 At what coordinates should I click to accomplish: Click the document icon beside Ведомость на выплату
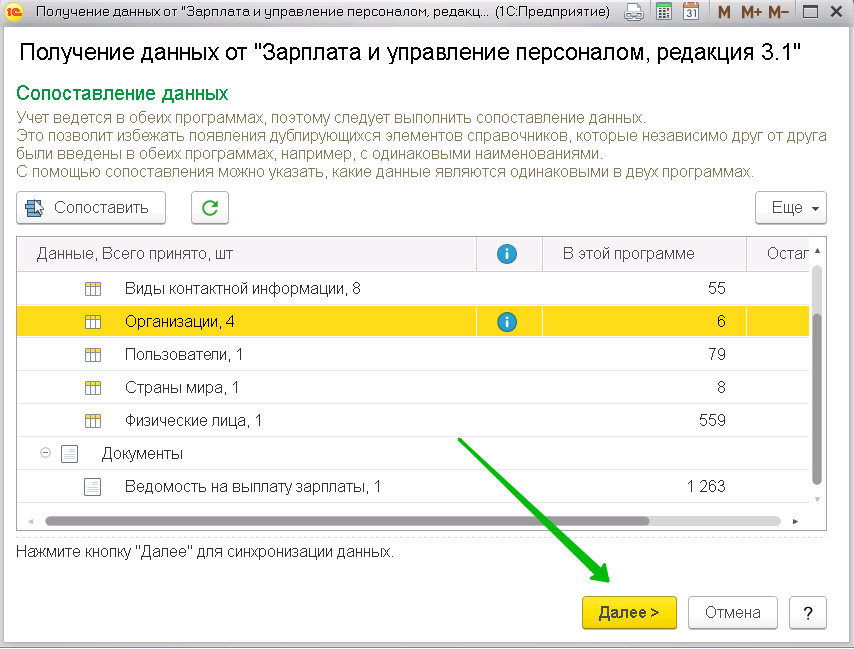pos(93,486)
